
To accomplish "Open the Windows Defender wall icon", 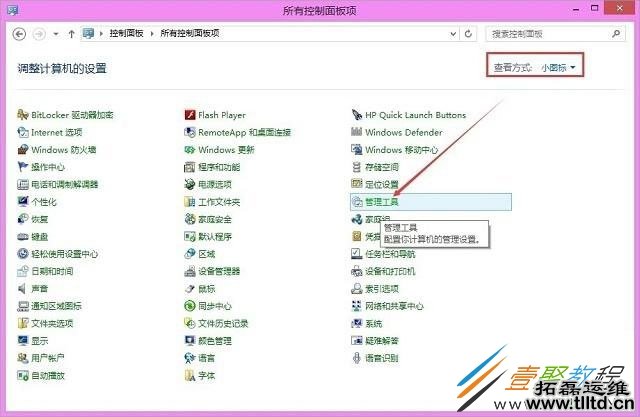I will coord(357,132).
